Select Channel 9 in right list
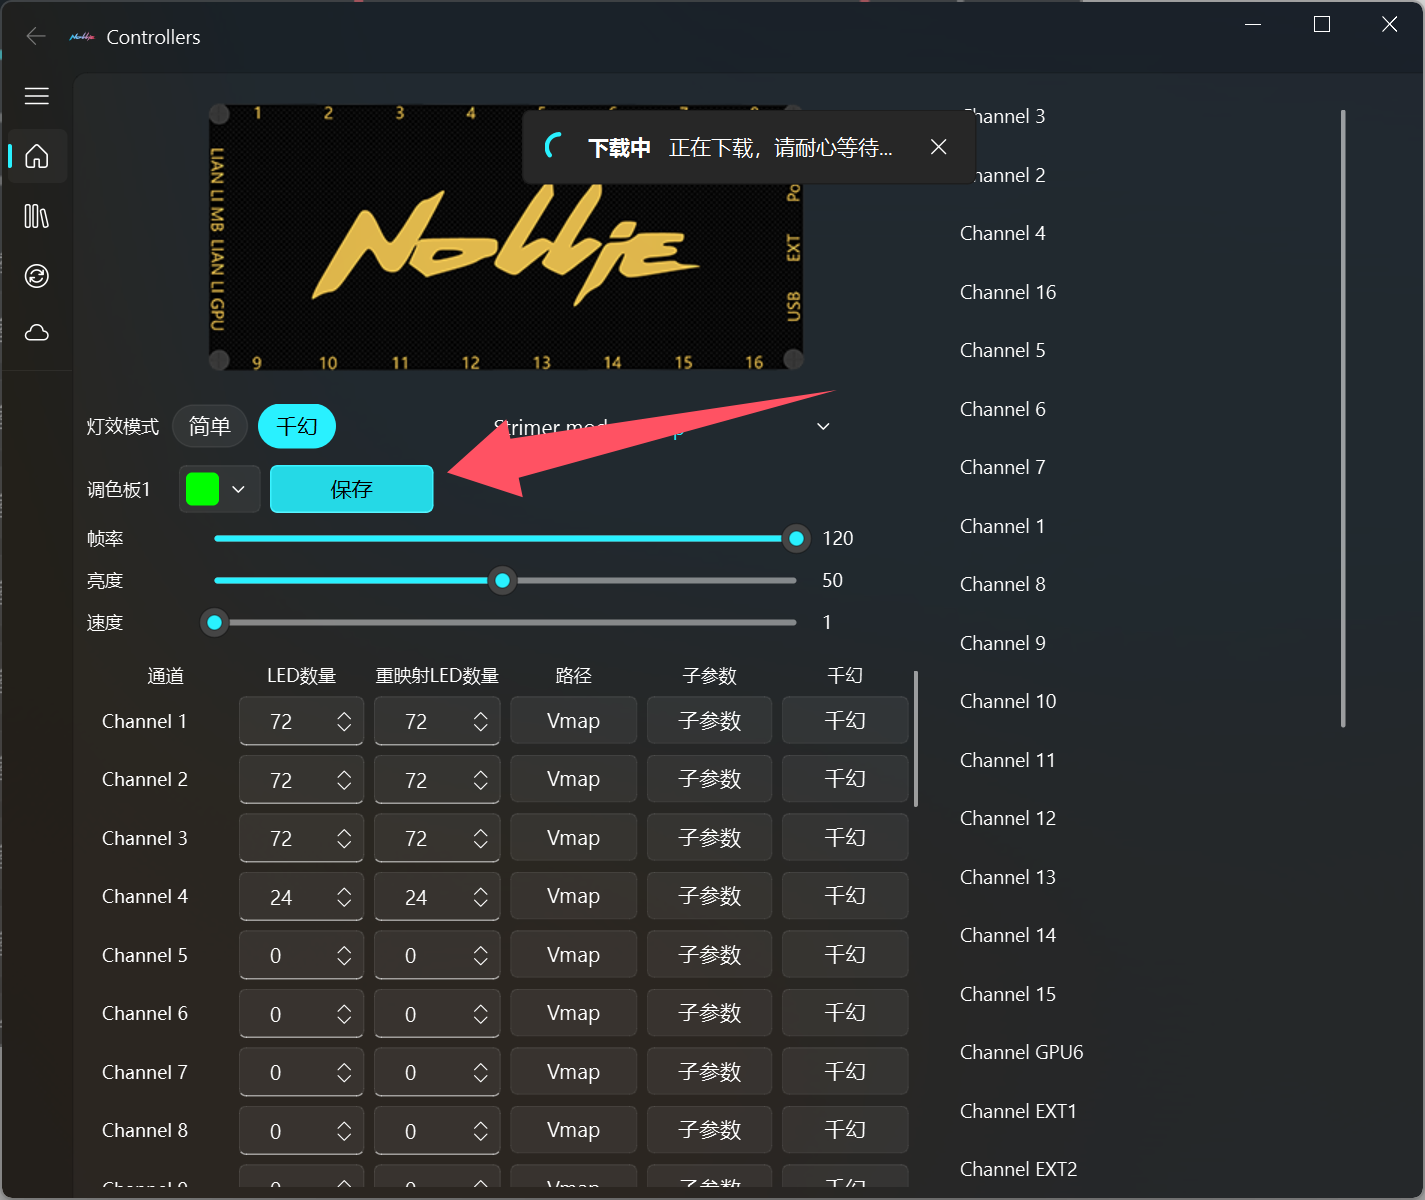This screenshot has width=1425, height=1200. [x=1003, y=643]
